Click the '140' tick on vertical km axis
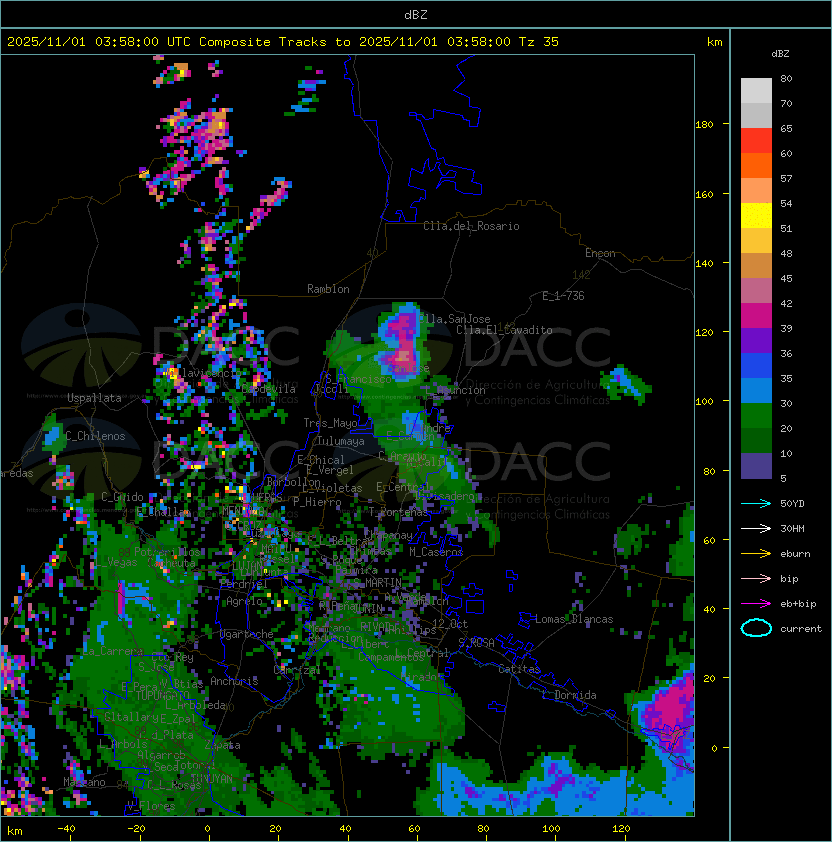Screen dimensions: 832x842 [704, 264]
